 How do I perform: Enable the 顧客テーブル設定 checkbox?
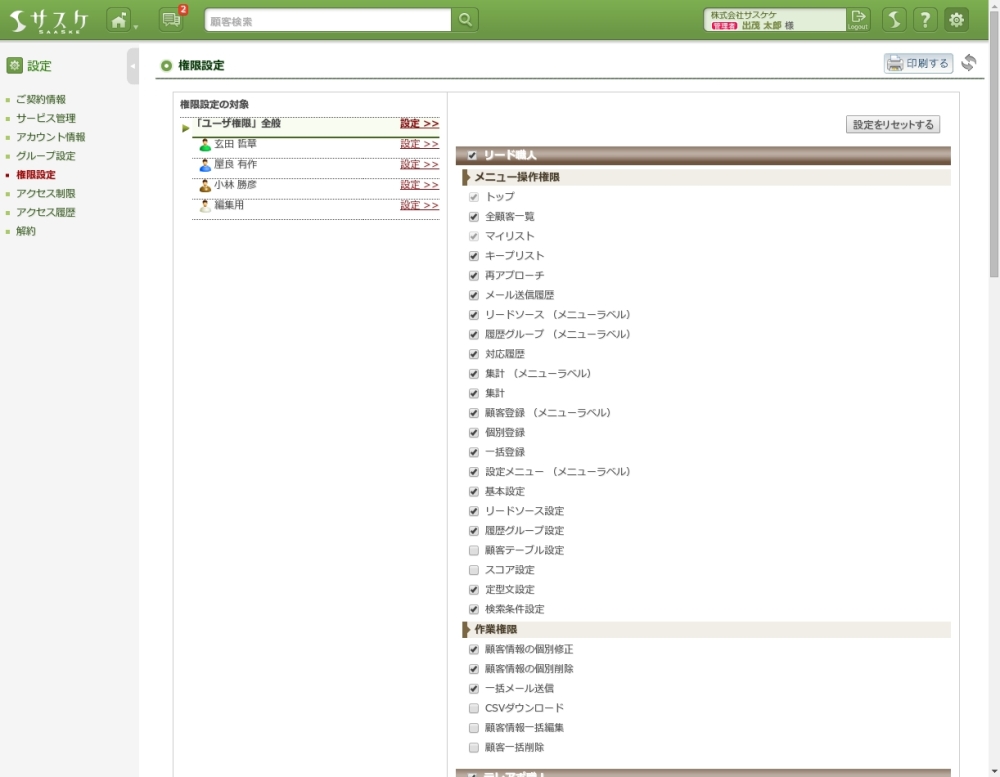(474, 550)
